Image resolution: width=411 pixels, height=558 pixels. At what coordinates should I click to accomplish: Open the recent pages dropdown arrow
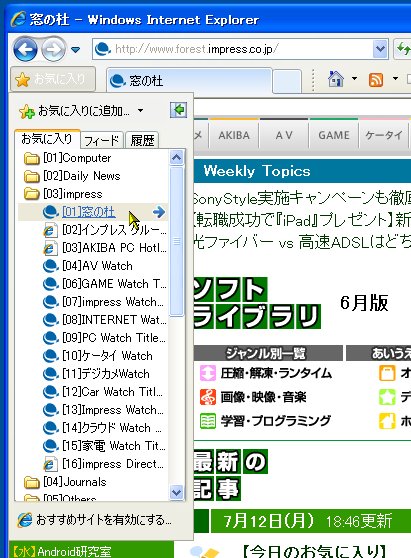(75, 49)
